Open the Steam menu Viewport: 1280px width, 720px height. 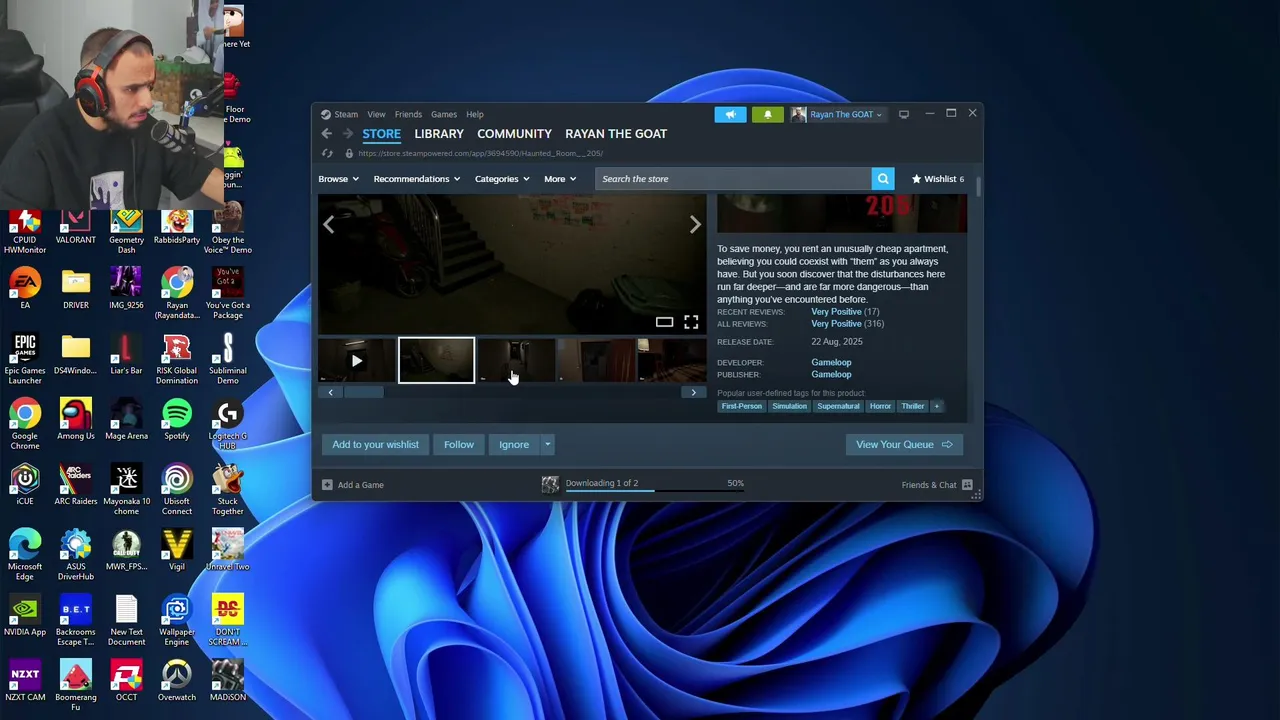click(x=346, y=114)
